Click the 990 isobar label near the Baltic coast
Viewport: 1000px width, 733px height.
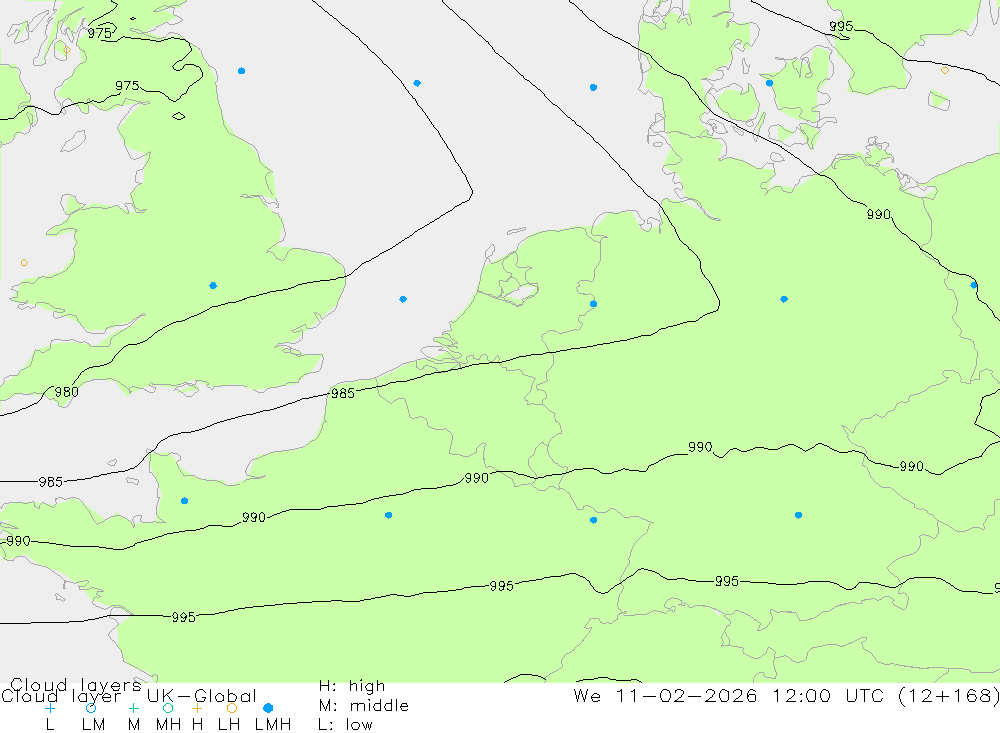879,214
